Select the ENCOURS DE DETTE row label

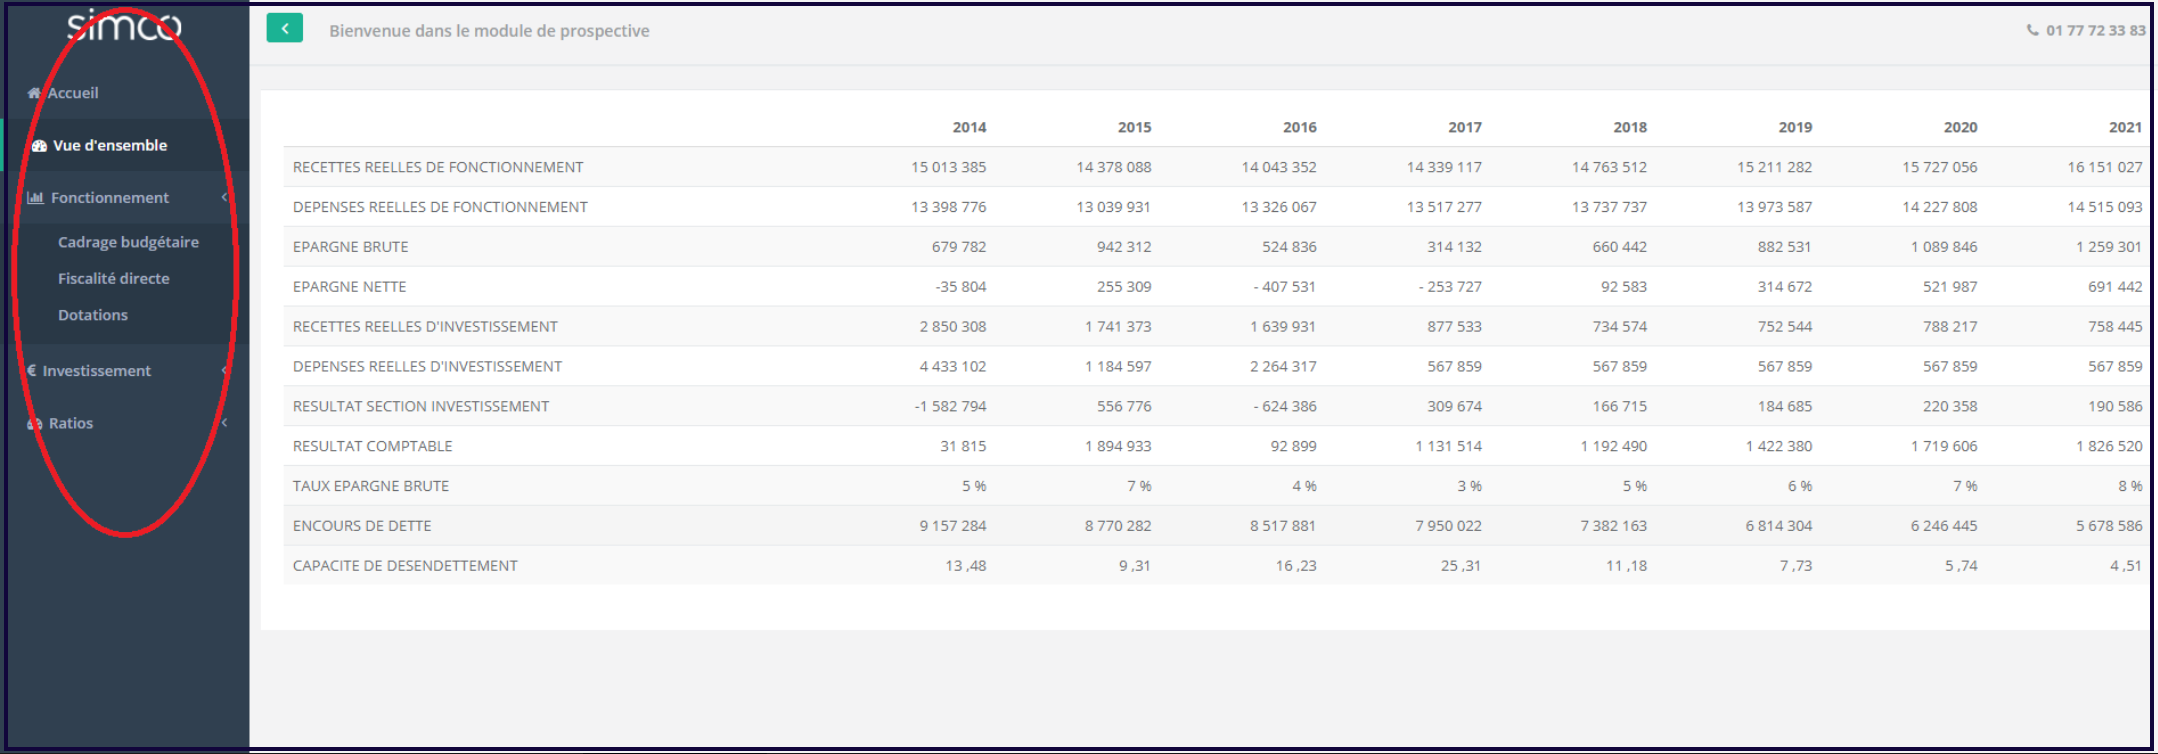click(362, 526)
